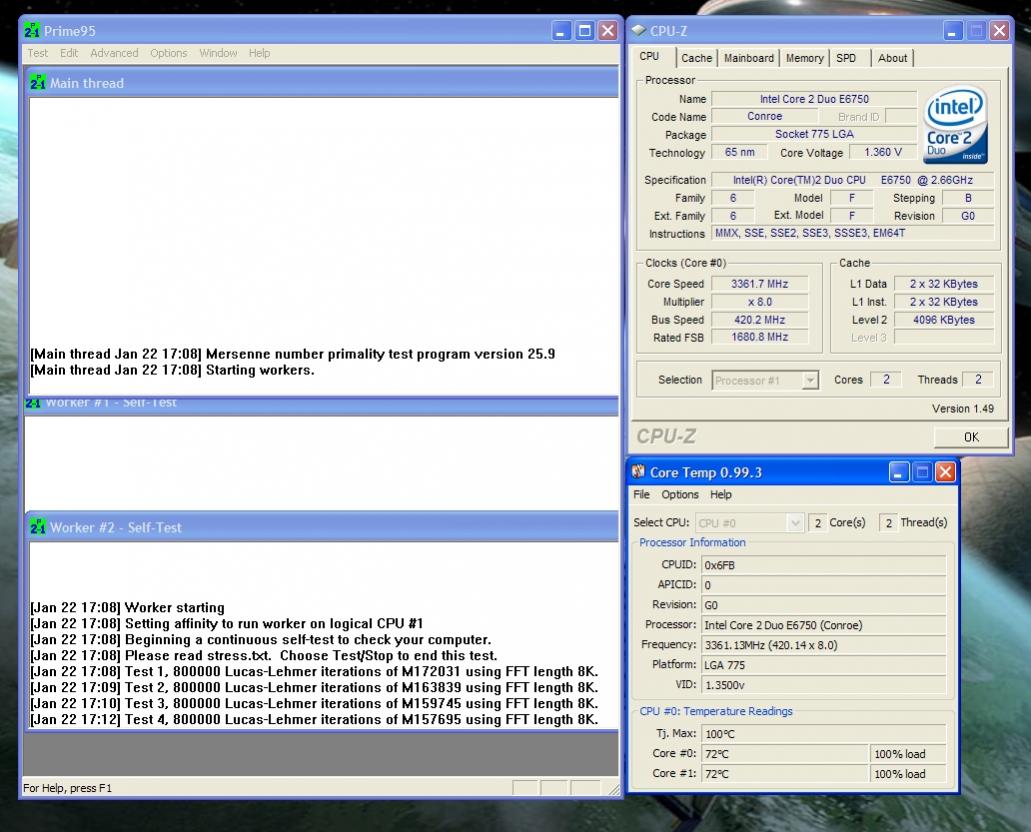The image size is (1031, 832).
Task: Click the Worker #1 Self-Test title bar
Action: [x=322, y=404]
